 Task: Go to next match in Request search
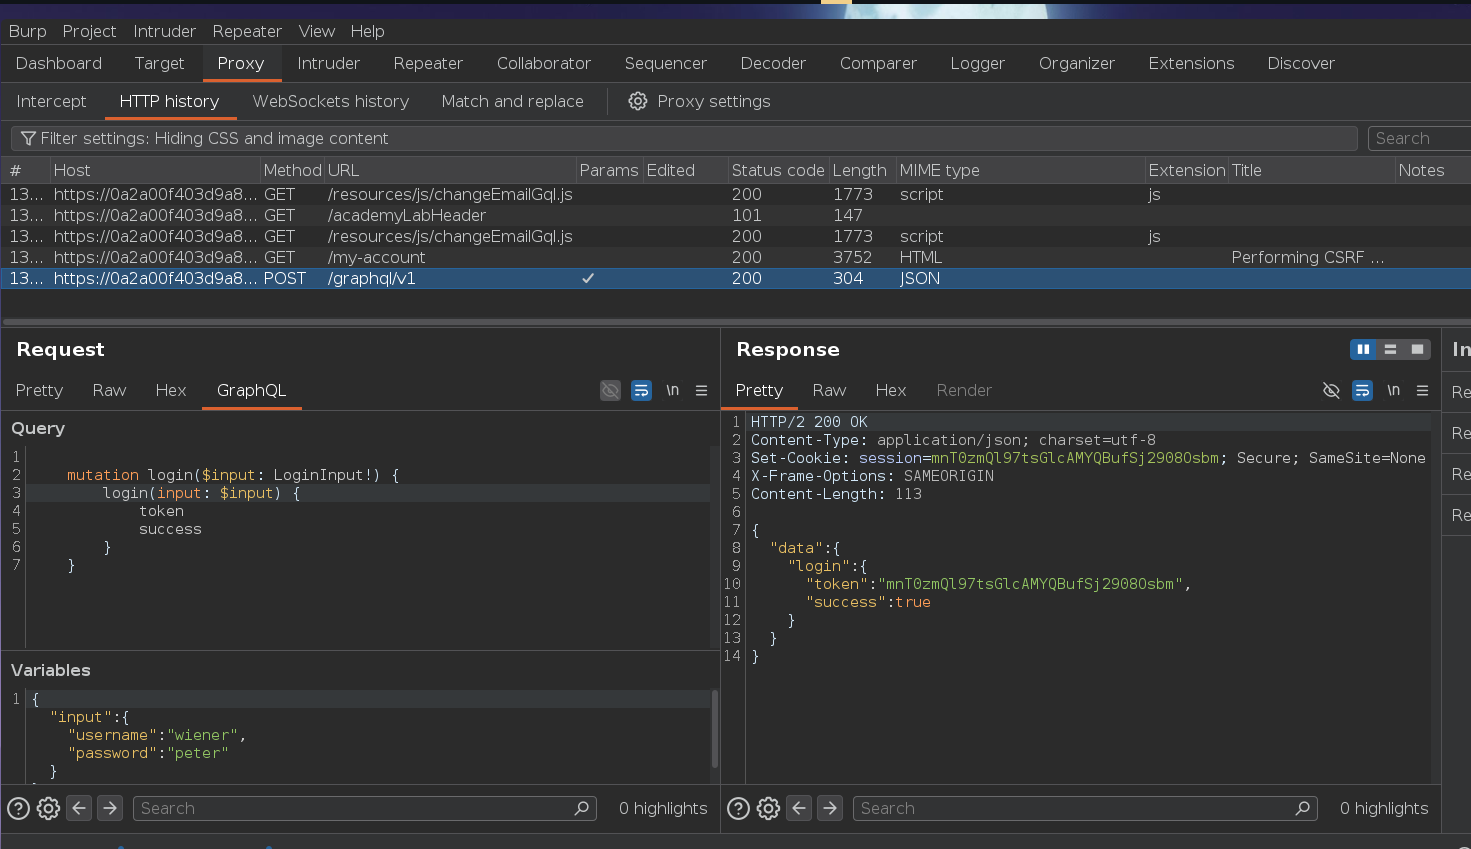110,808
